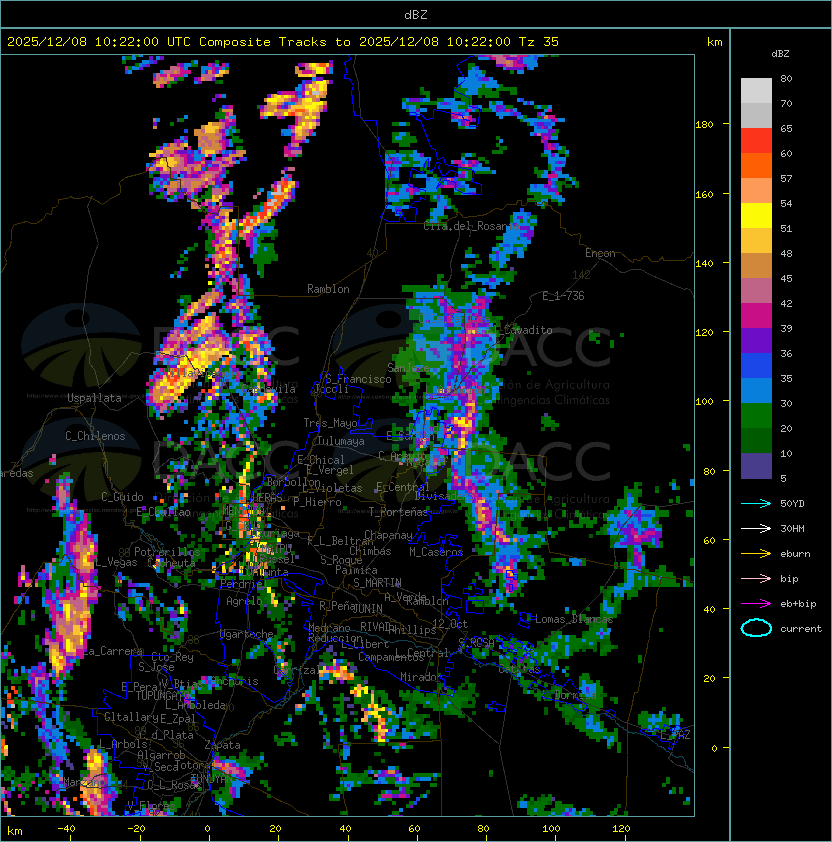Click the white 30HM arrow symbol in legend

pos(756,529)
